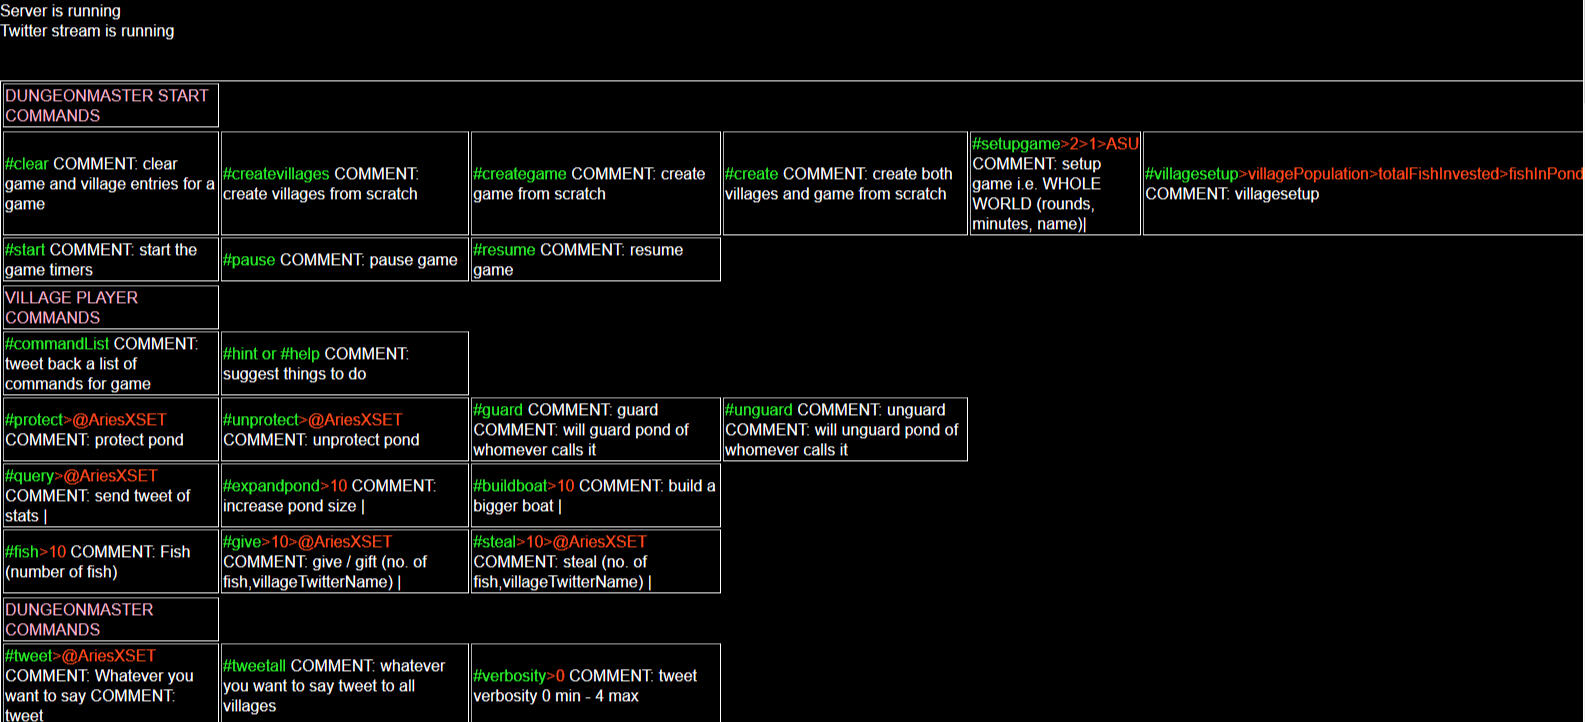Image resolution: width=1585 pixels, height=722 pixels.
Task: Click the #query>@AriesXSET stats command
Action: pyautogui.click(x=81, y=476)
